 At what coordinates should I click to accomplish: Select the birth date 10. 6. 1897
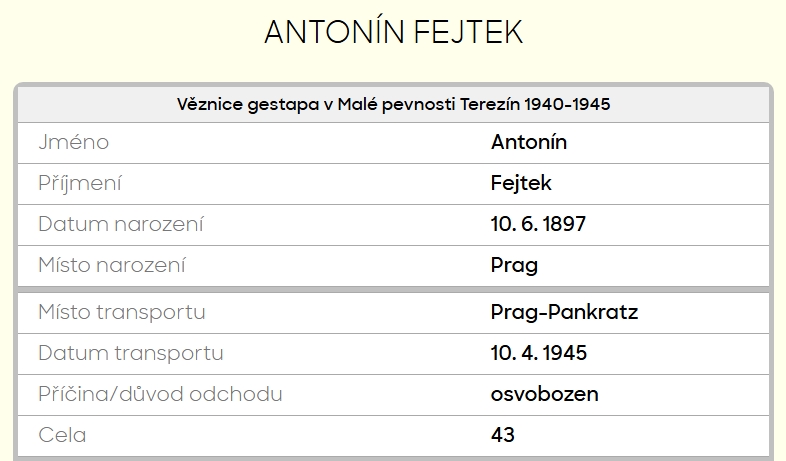[538, 224]
